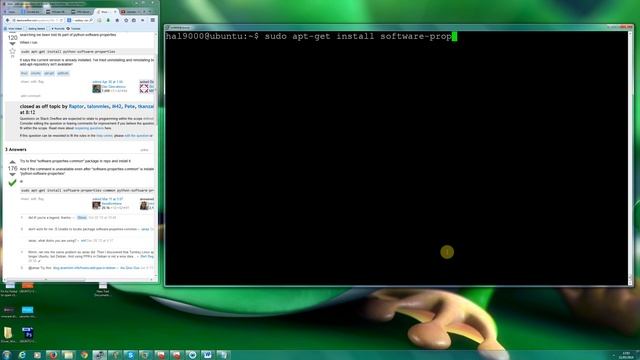
Task: Select the Photoshop PSD desktop file
Action: 27,334
